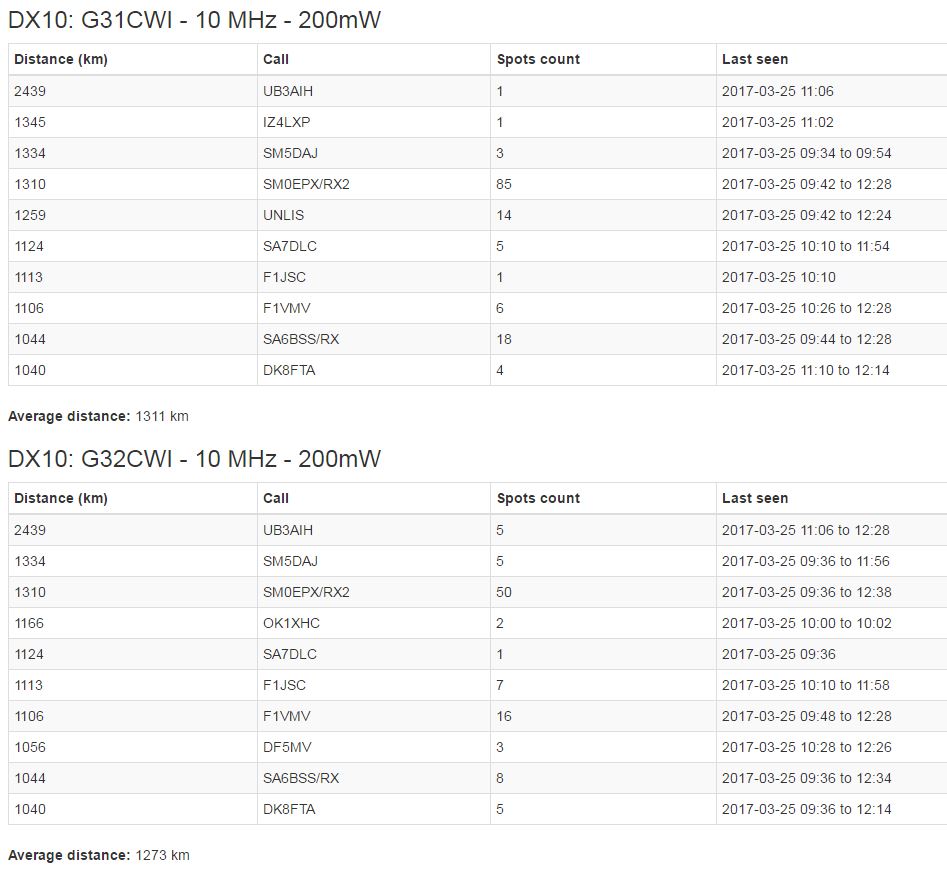Click the 1259 km distance cell
Image resolution: width=947 pixels, height=880 pixels.
(30, 215)
